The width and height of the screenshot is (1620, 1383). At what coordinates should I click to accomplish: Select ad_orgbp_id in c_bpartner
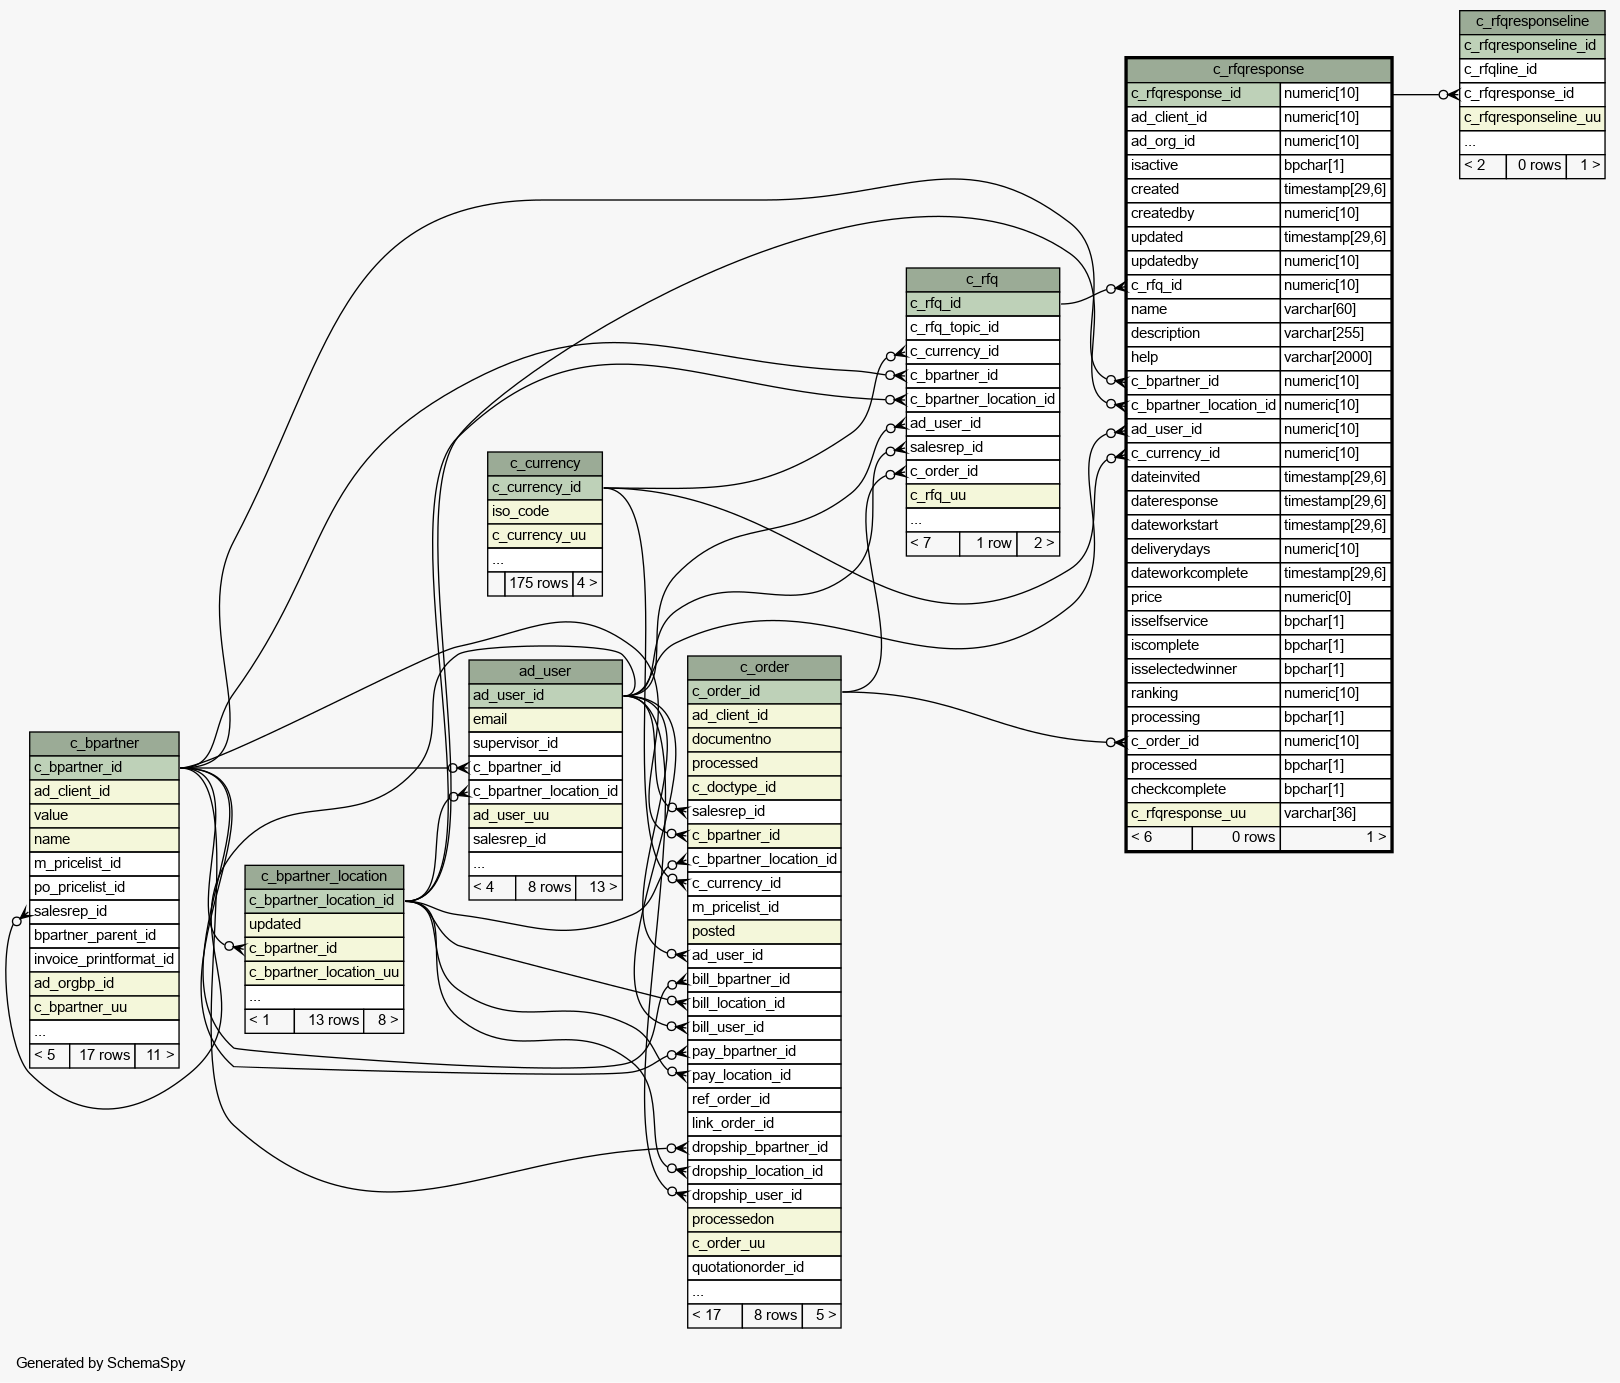(104, 984)
